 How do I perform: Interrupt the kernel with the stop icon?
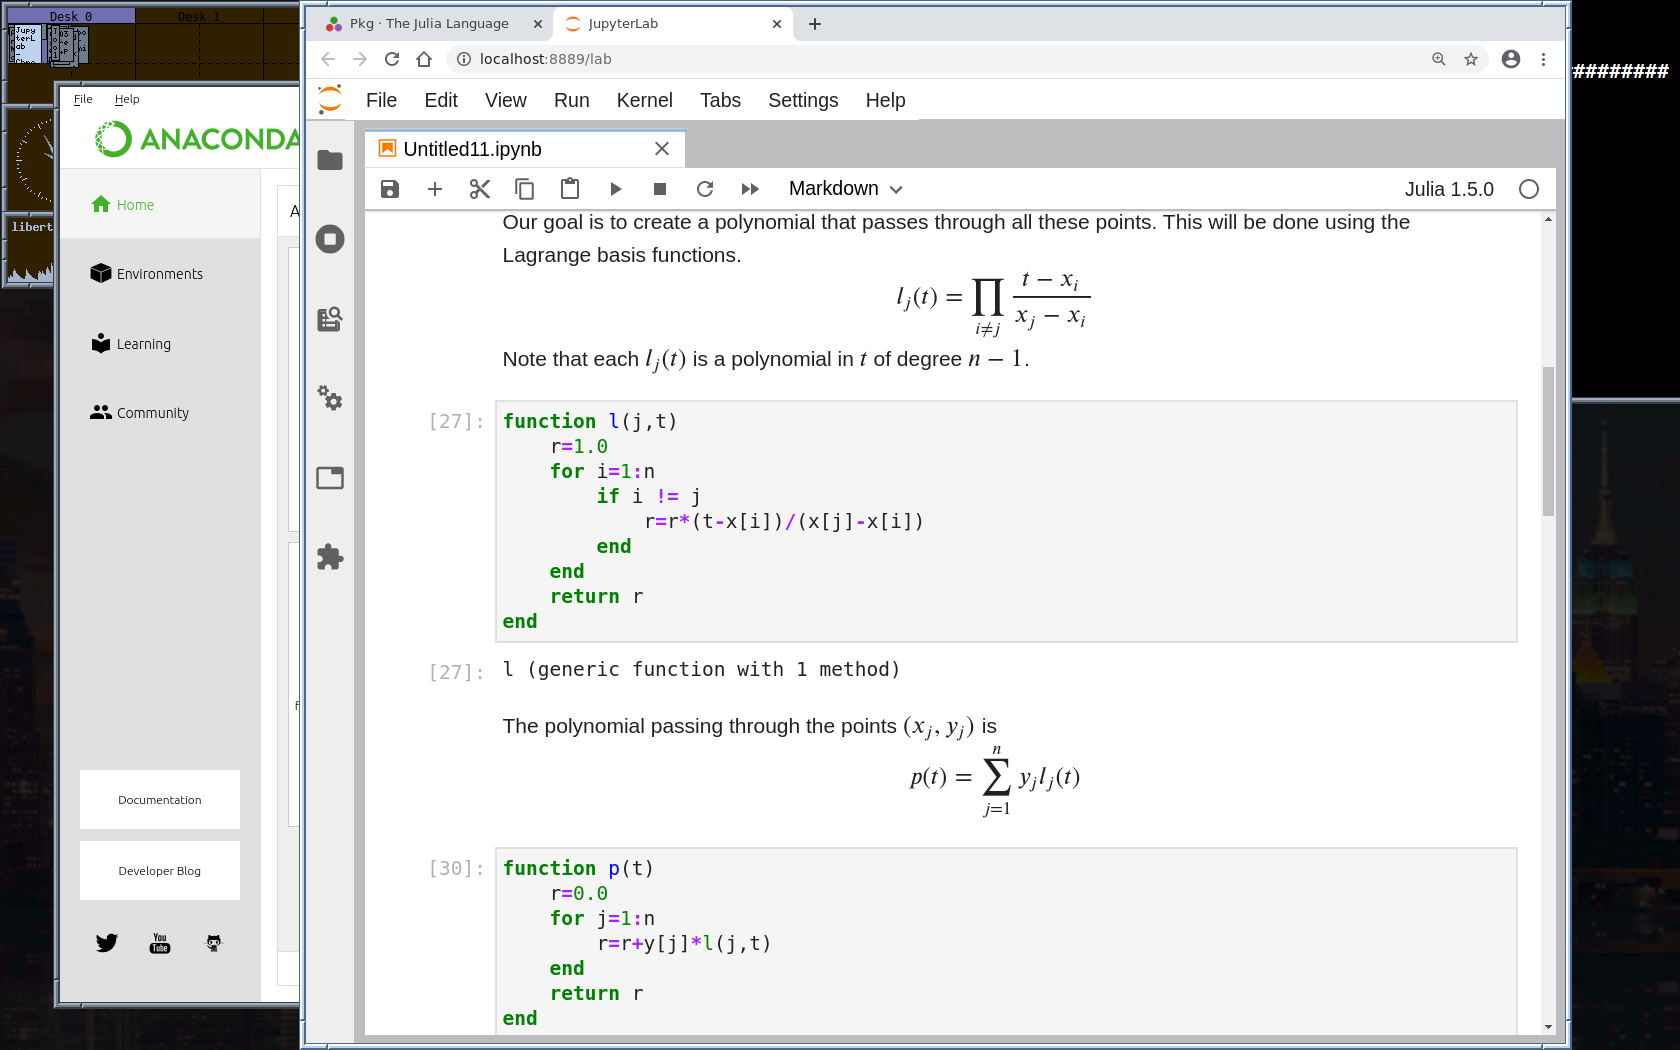pos(660,189)
